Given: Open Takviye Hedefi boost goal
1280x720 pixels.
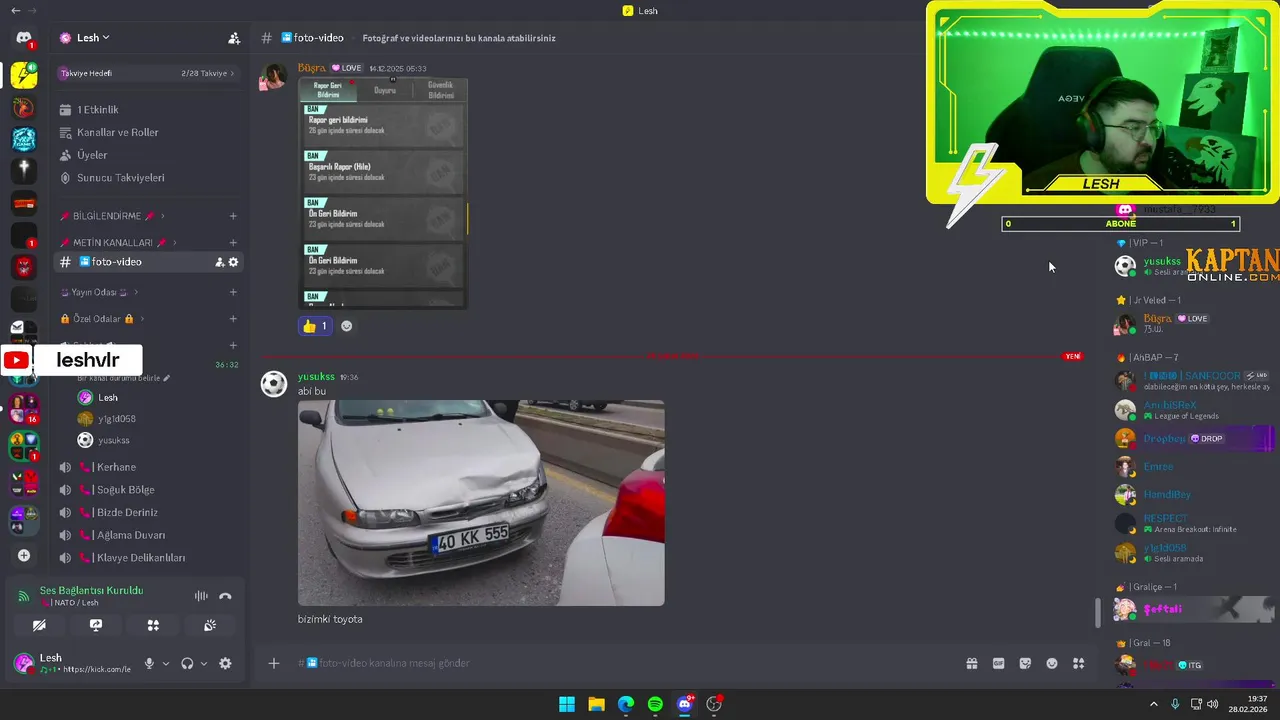Looking at the screenshot, I should tap(147, 73).
